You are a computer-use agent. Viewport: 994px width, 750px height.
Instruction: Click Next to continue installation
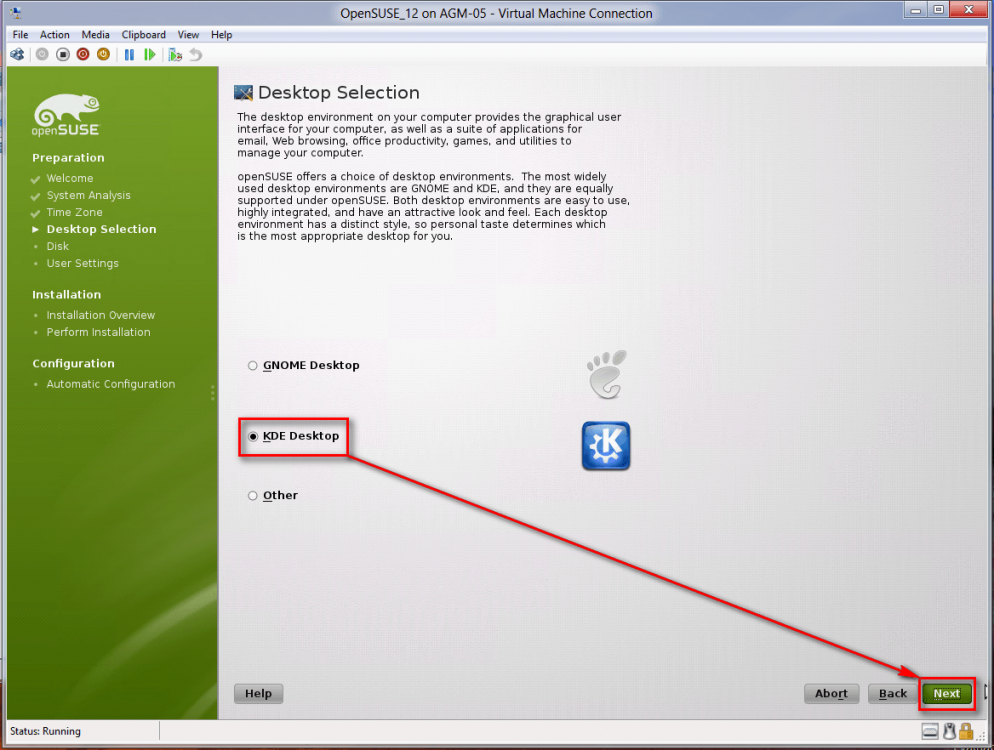tap(946, 694)
